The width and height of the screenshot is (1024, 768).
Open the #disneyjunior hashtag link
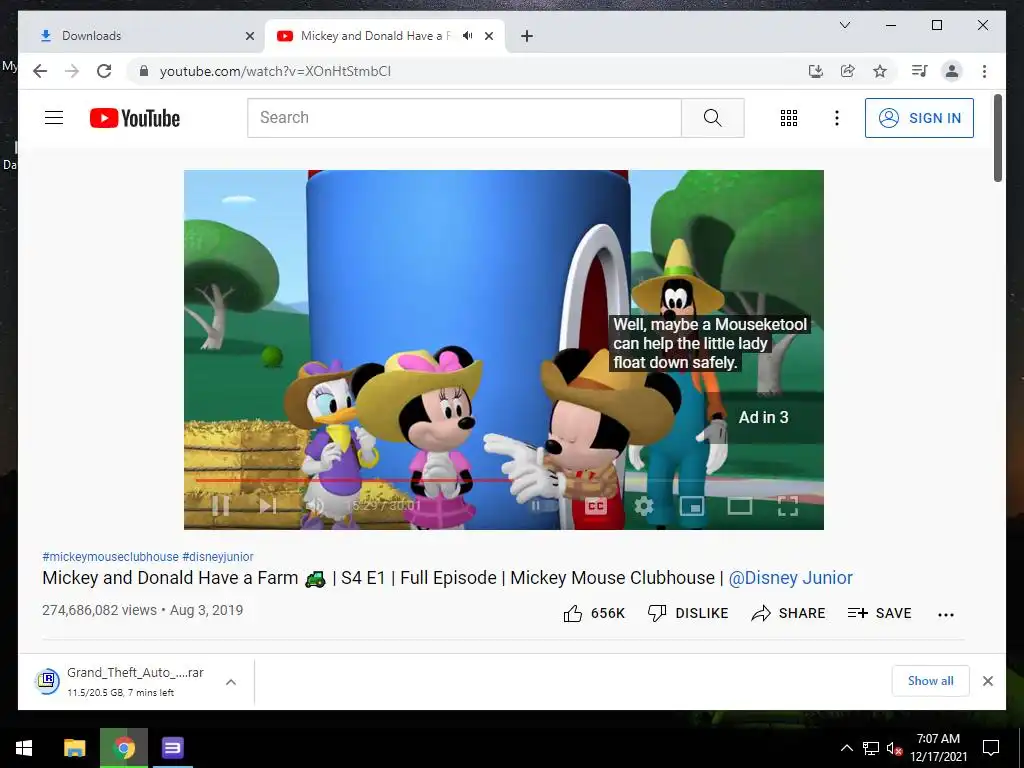[218, 556]
